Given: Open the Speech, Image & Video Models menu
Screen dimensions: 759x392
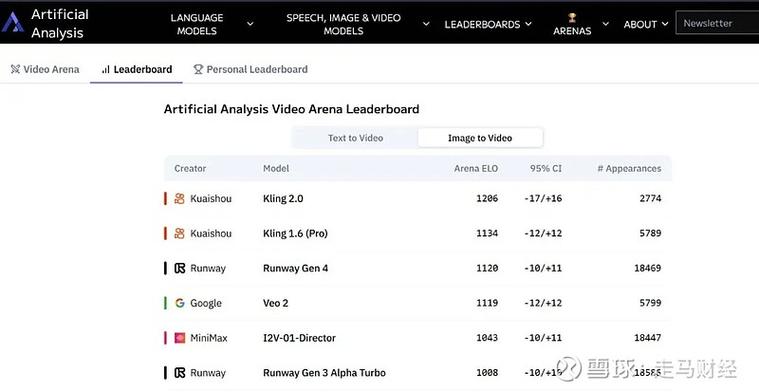Looking at the screenshot, I should tap(357, 24).
